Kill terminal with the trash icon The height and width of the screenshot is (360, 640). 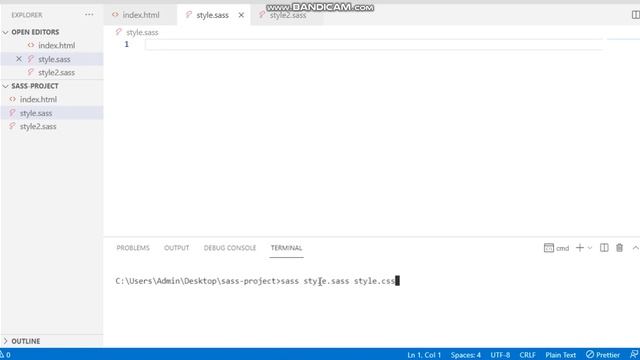click(x=620, y=248)
